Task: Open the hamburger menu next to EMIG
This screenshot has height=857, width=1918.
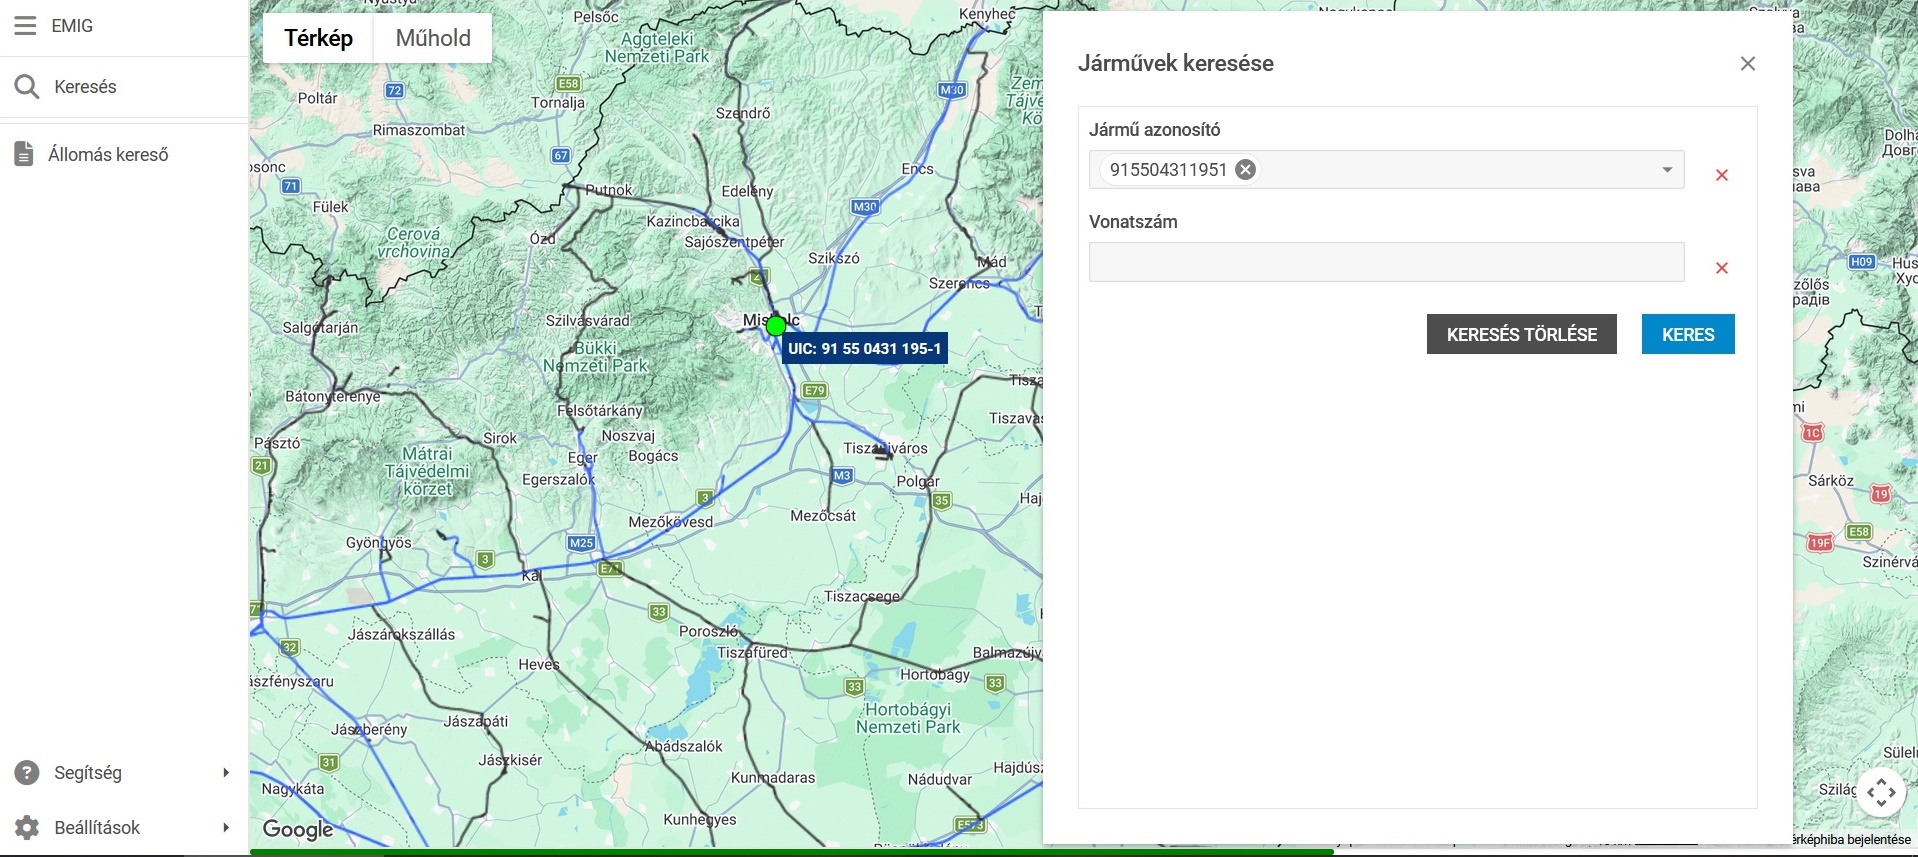Action: (x=25, y=26)
